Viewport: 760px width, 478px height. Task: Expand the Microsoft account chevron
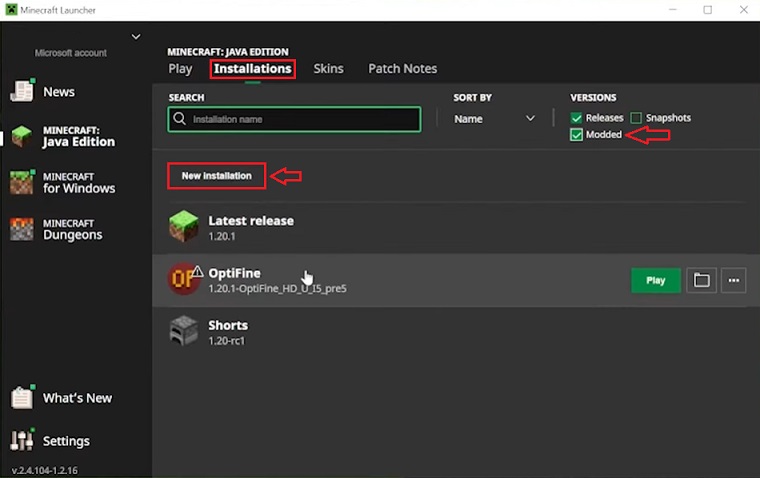[136, 37]
